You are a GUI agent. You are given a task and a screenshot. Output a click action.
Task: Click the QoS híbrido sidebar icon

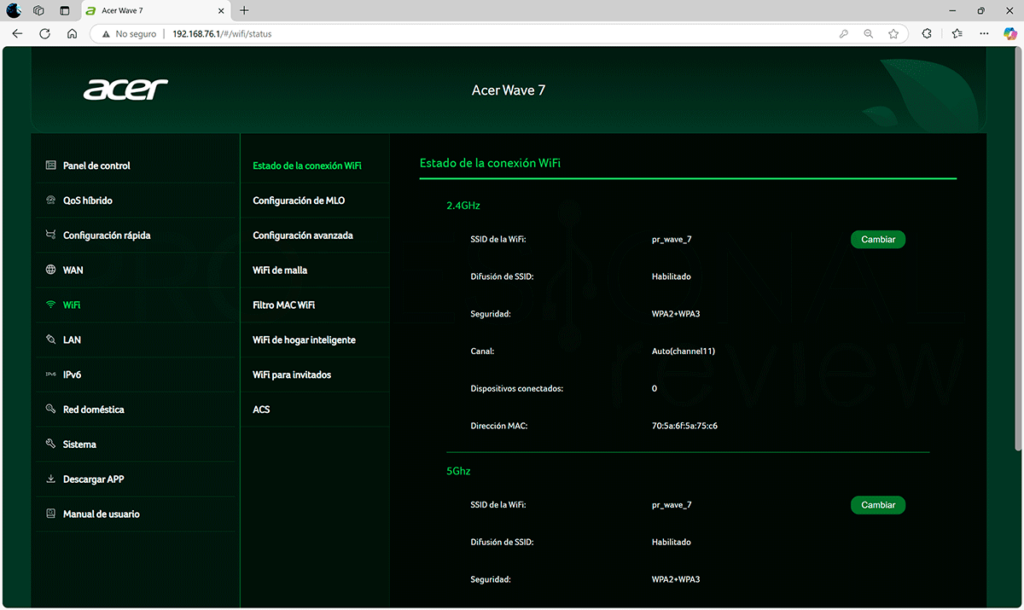click(x=50, y=200)
